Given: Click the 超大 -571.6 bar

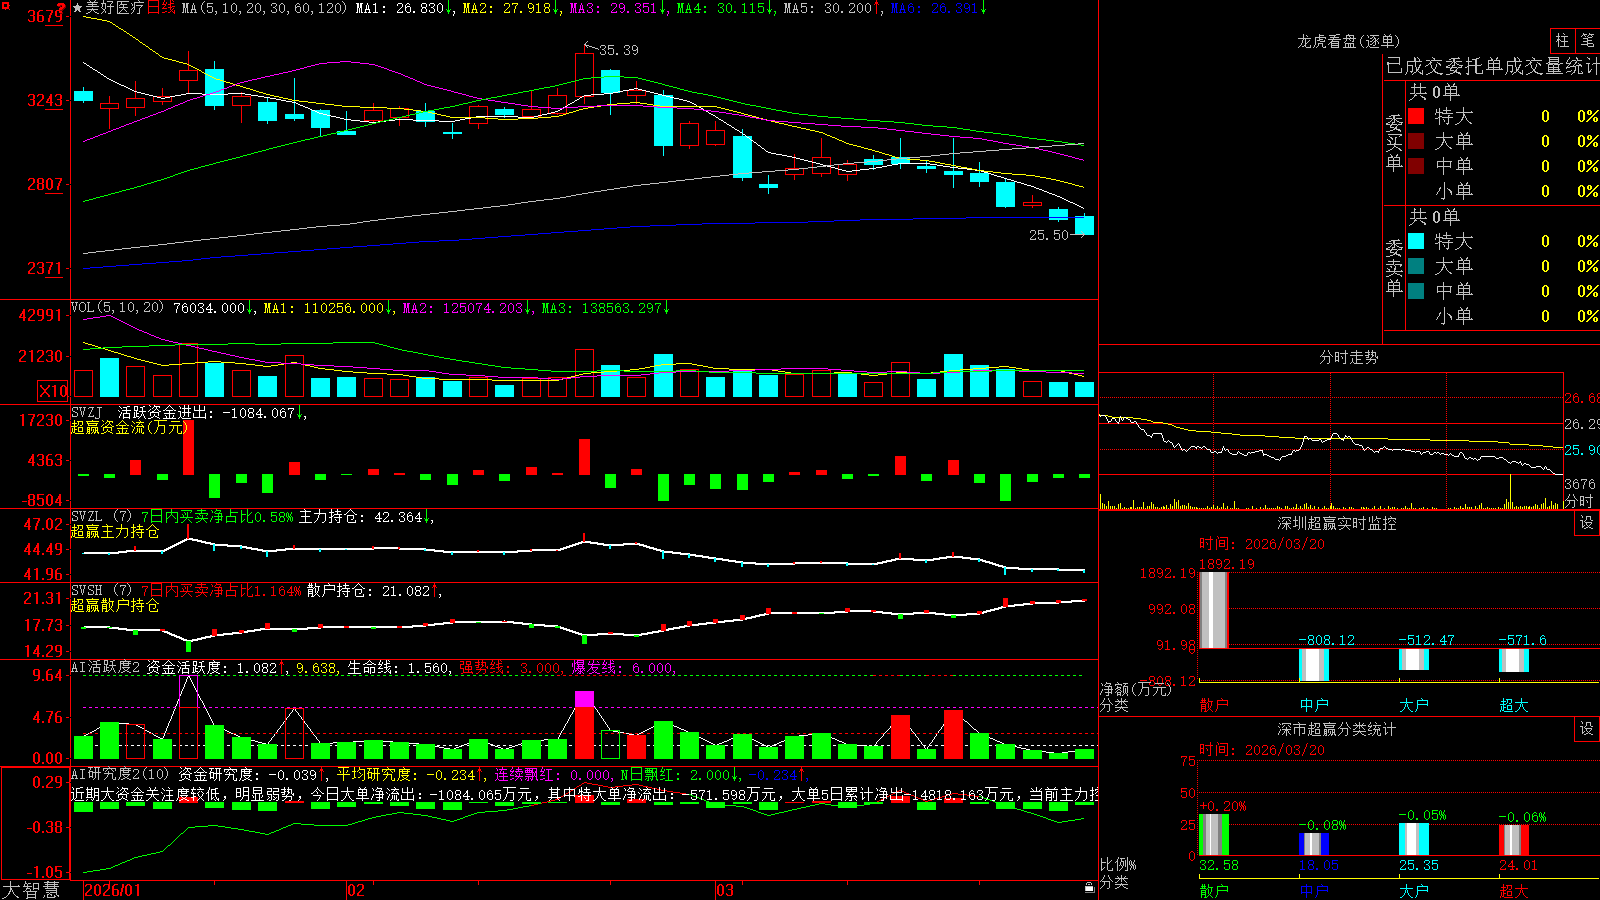Looking at the screenshot, I should 1514,661.
